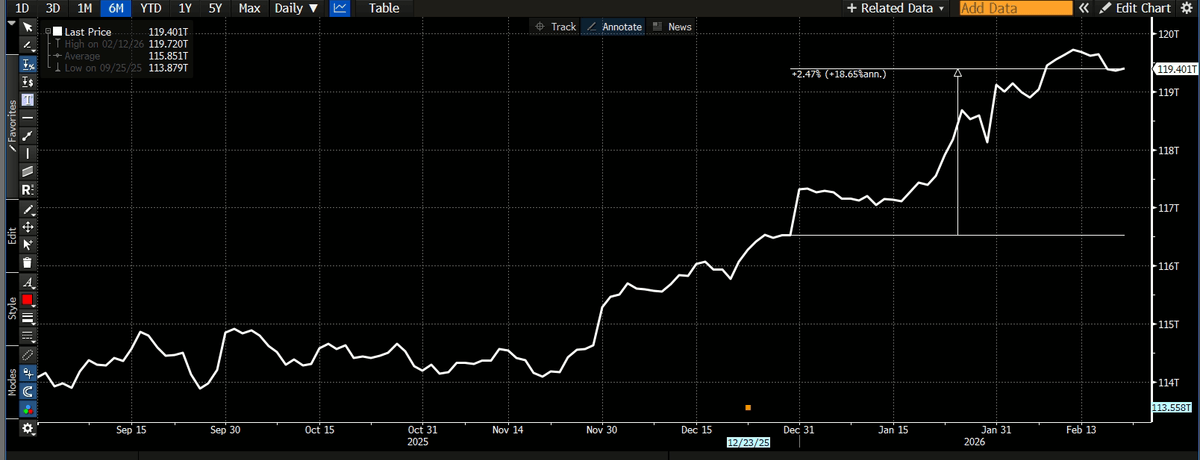Toggle News overlay on chart
The image size is (1200, 460).
[x=672, y=27]
